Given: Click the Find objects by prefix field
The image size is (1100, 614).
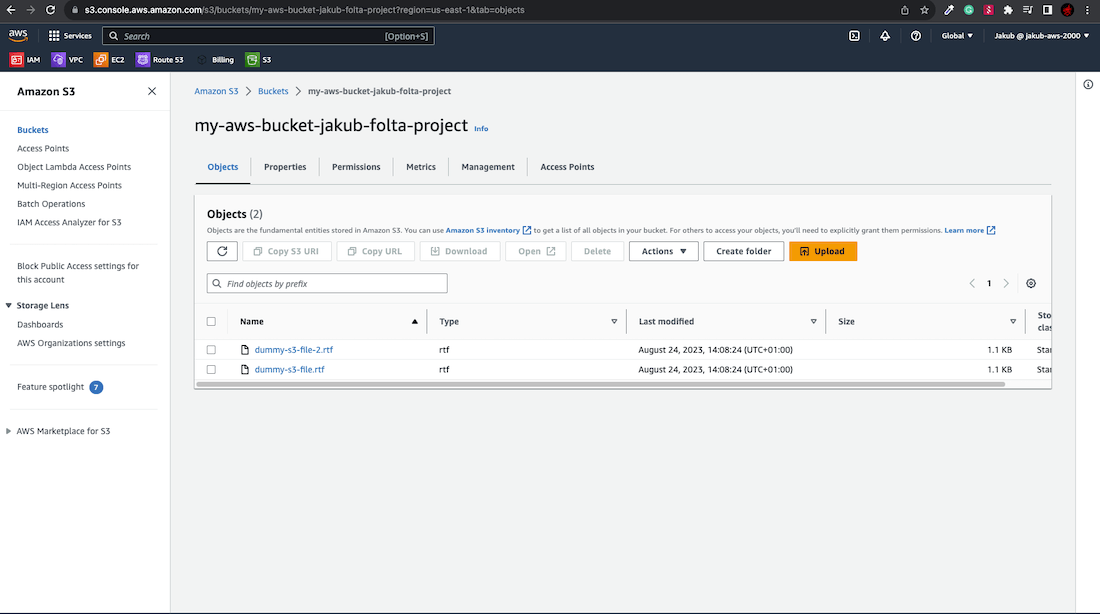Looking at the screenshot, I should pos(327,284).
